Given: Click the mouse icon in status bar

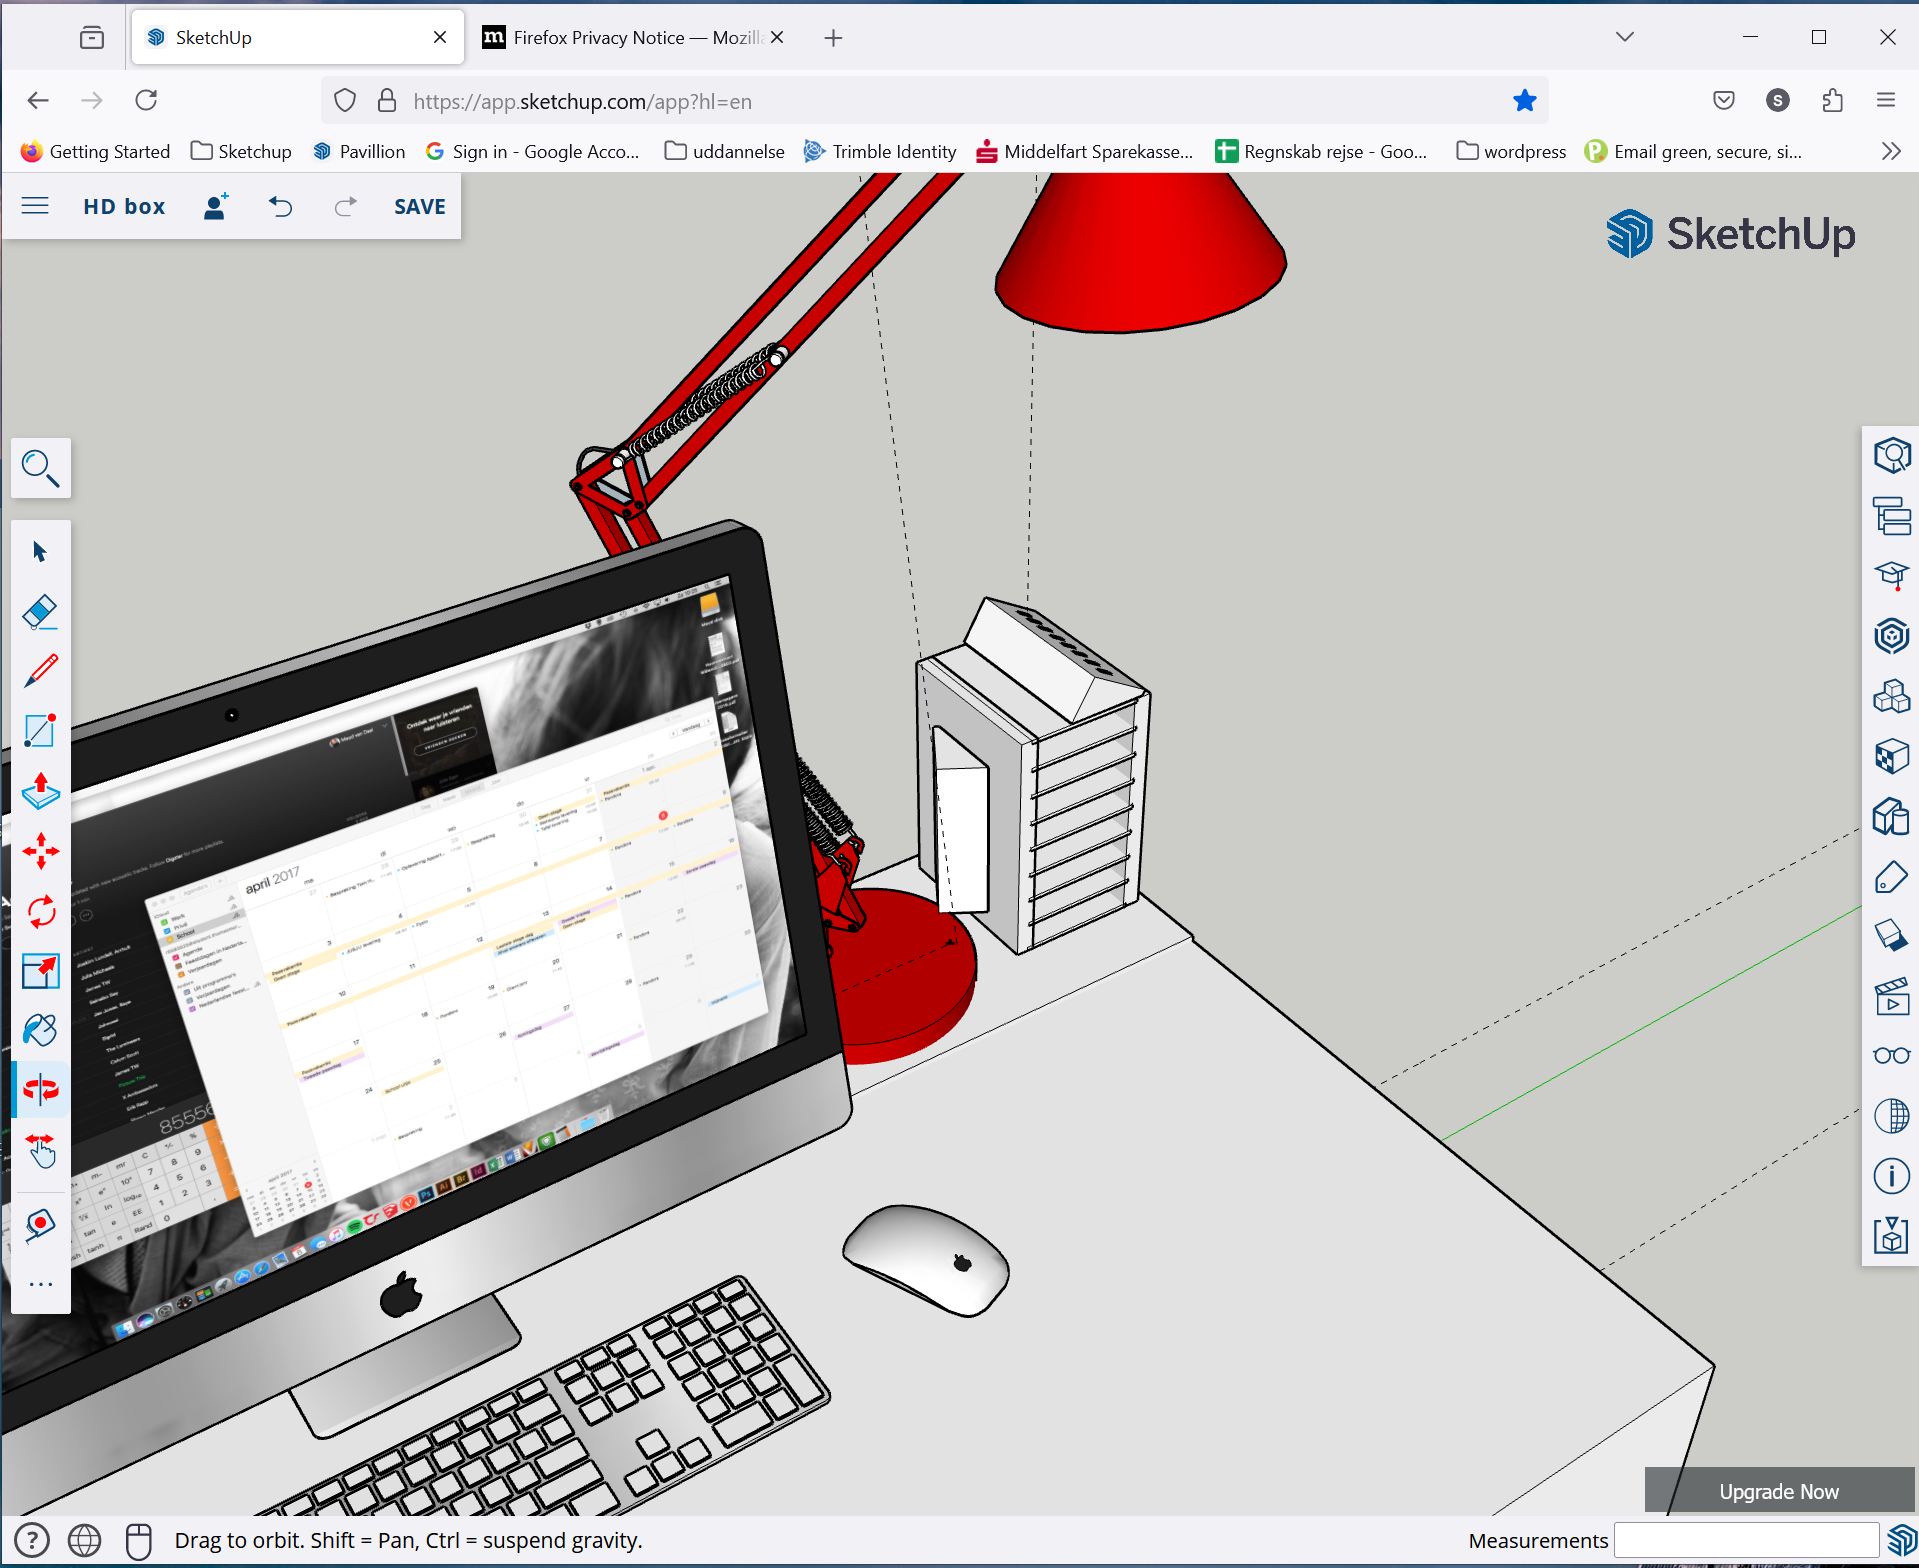Looking at the screenshot, I should pos(139,1540).
